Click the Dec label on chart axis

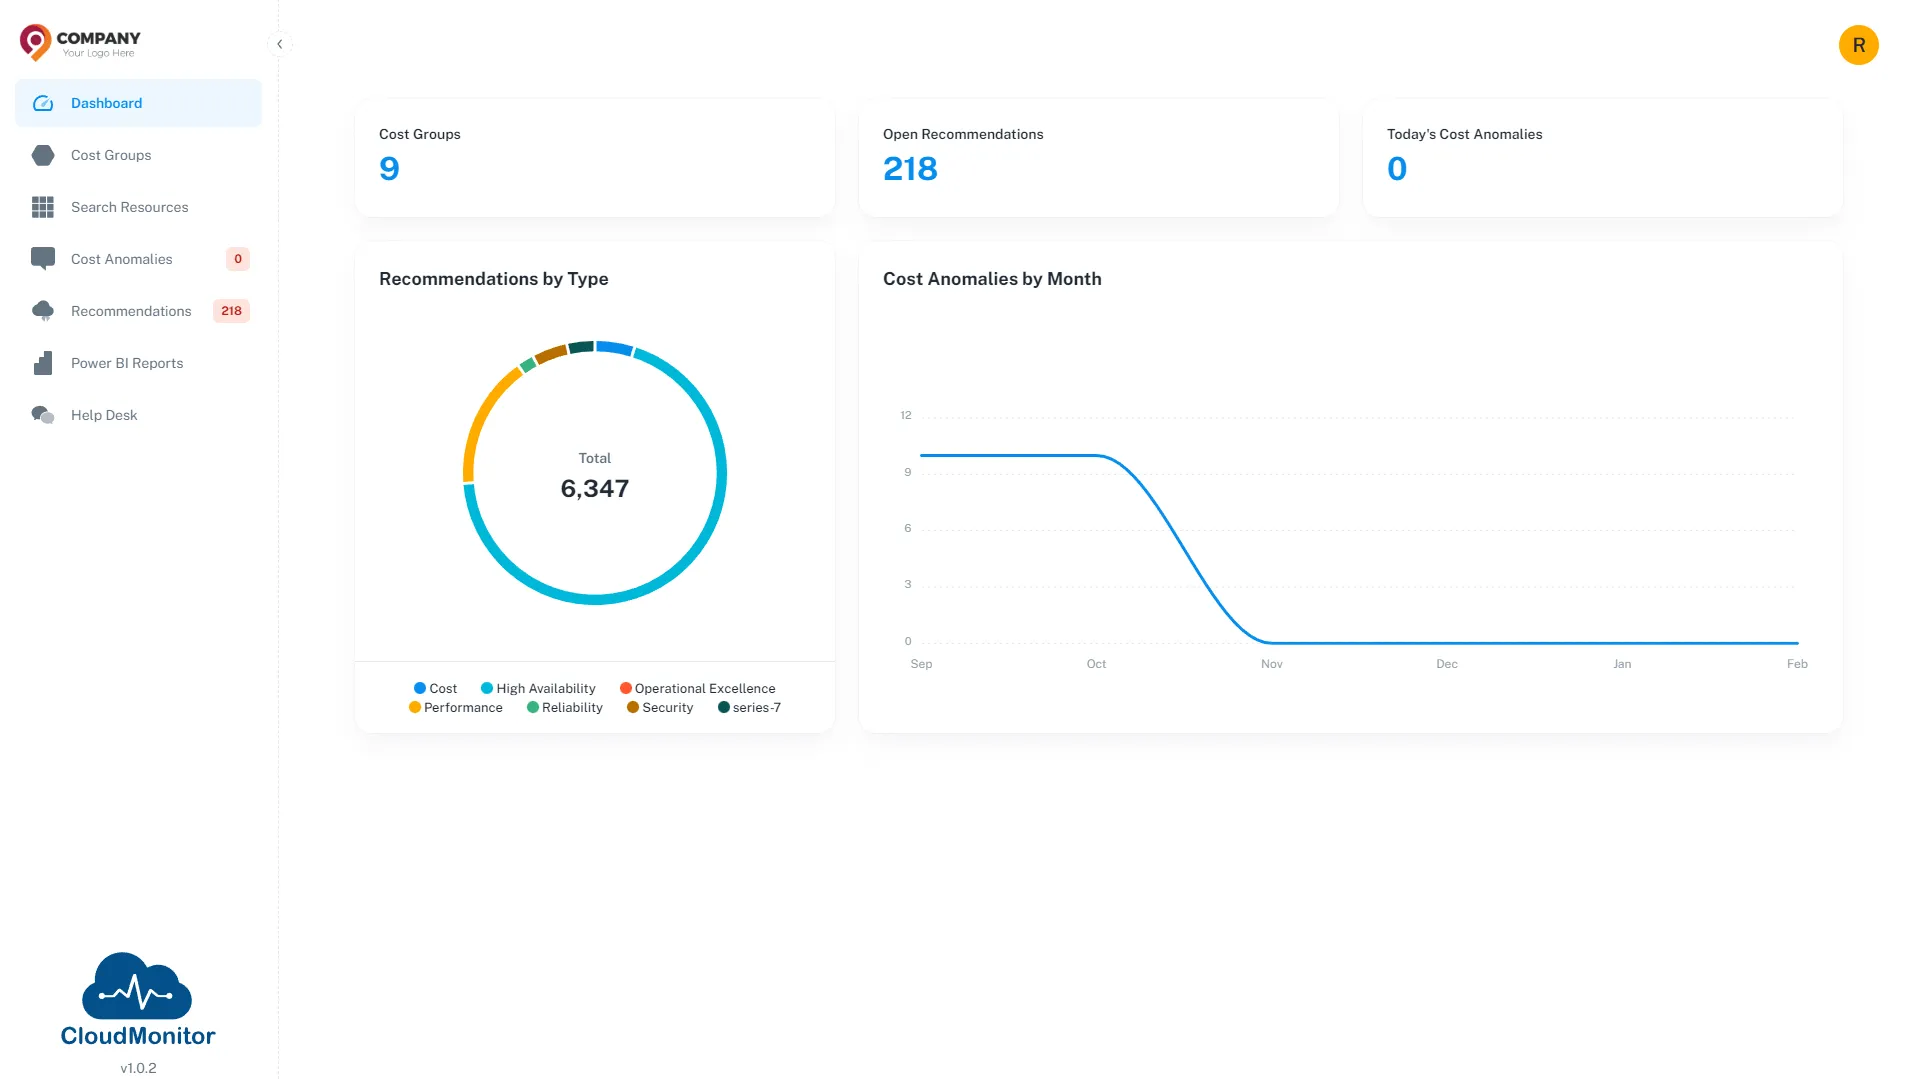pyautogui.click(x=1447, y=664)
